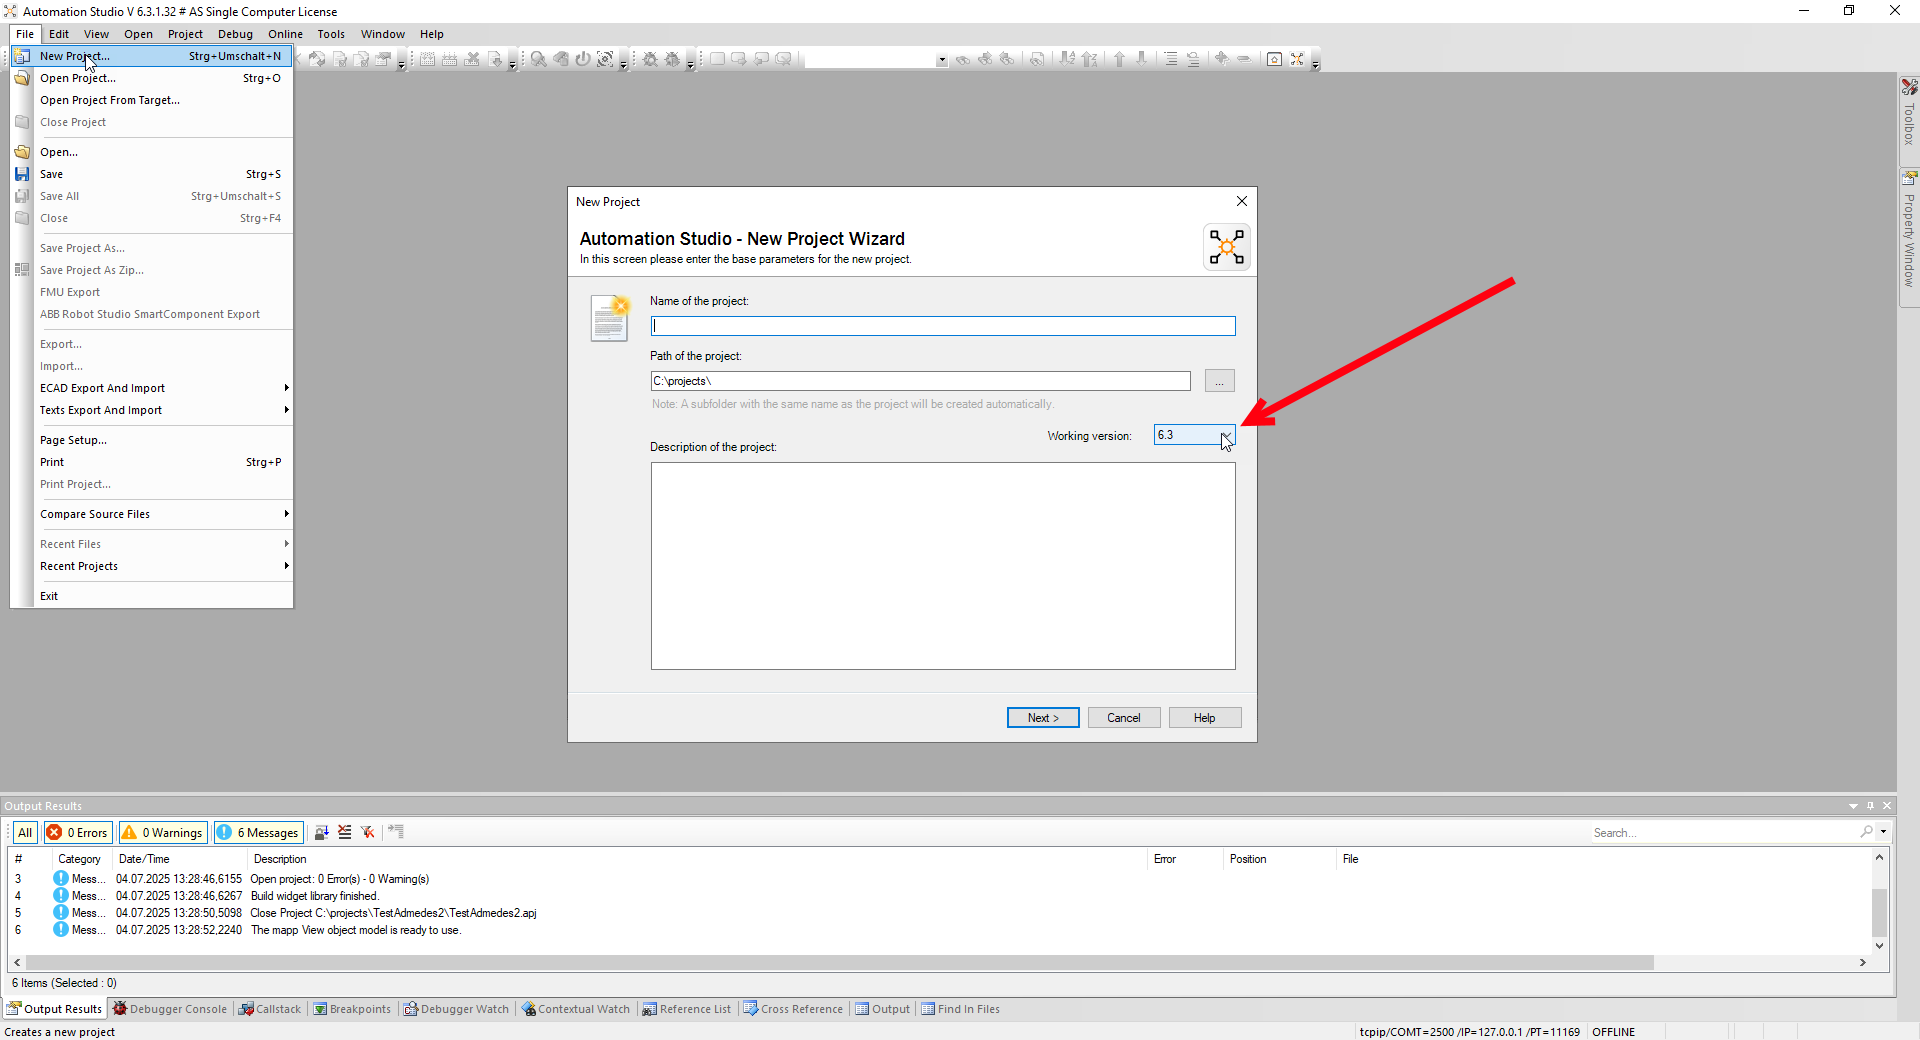This screenshot has height=1040, width=1920.
Task: Select the 'Build widget library finished.' message row
Action: click(940, 896)
